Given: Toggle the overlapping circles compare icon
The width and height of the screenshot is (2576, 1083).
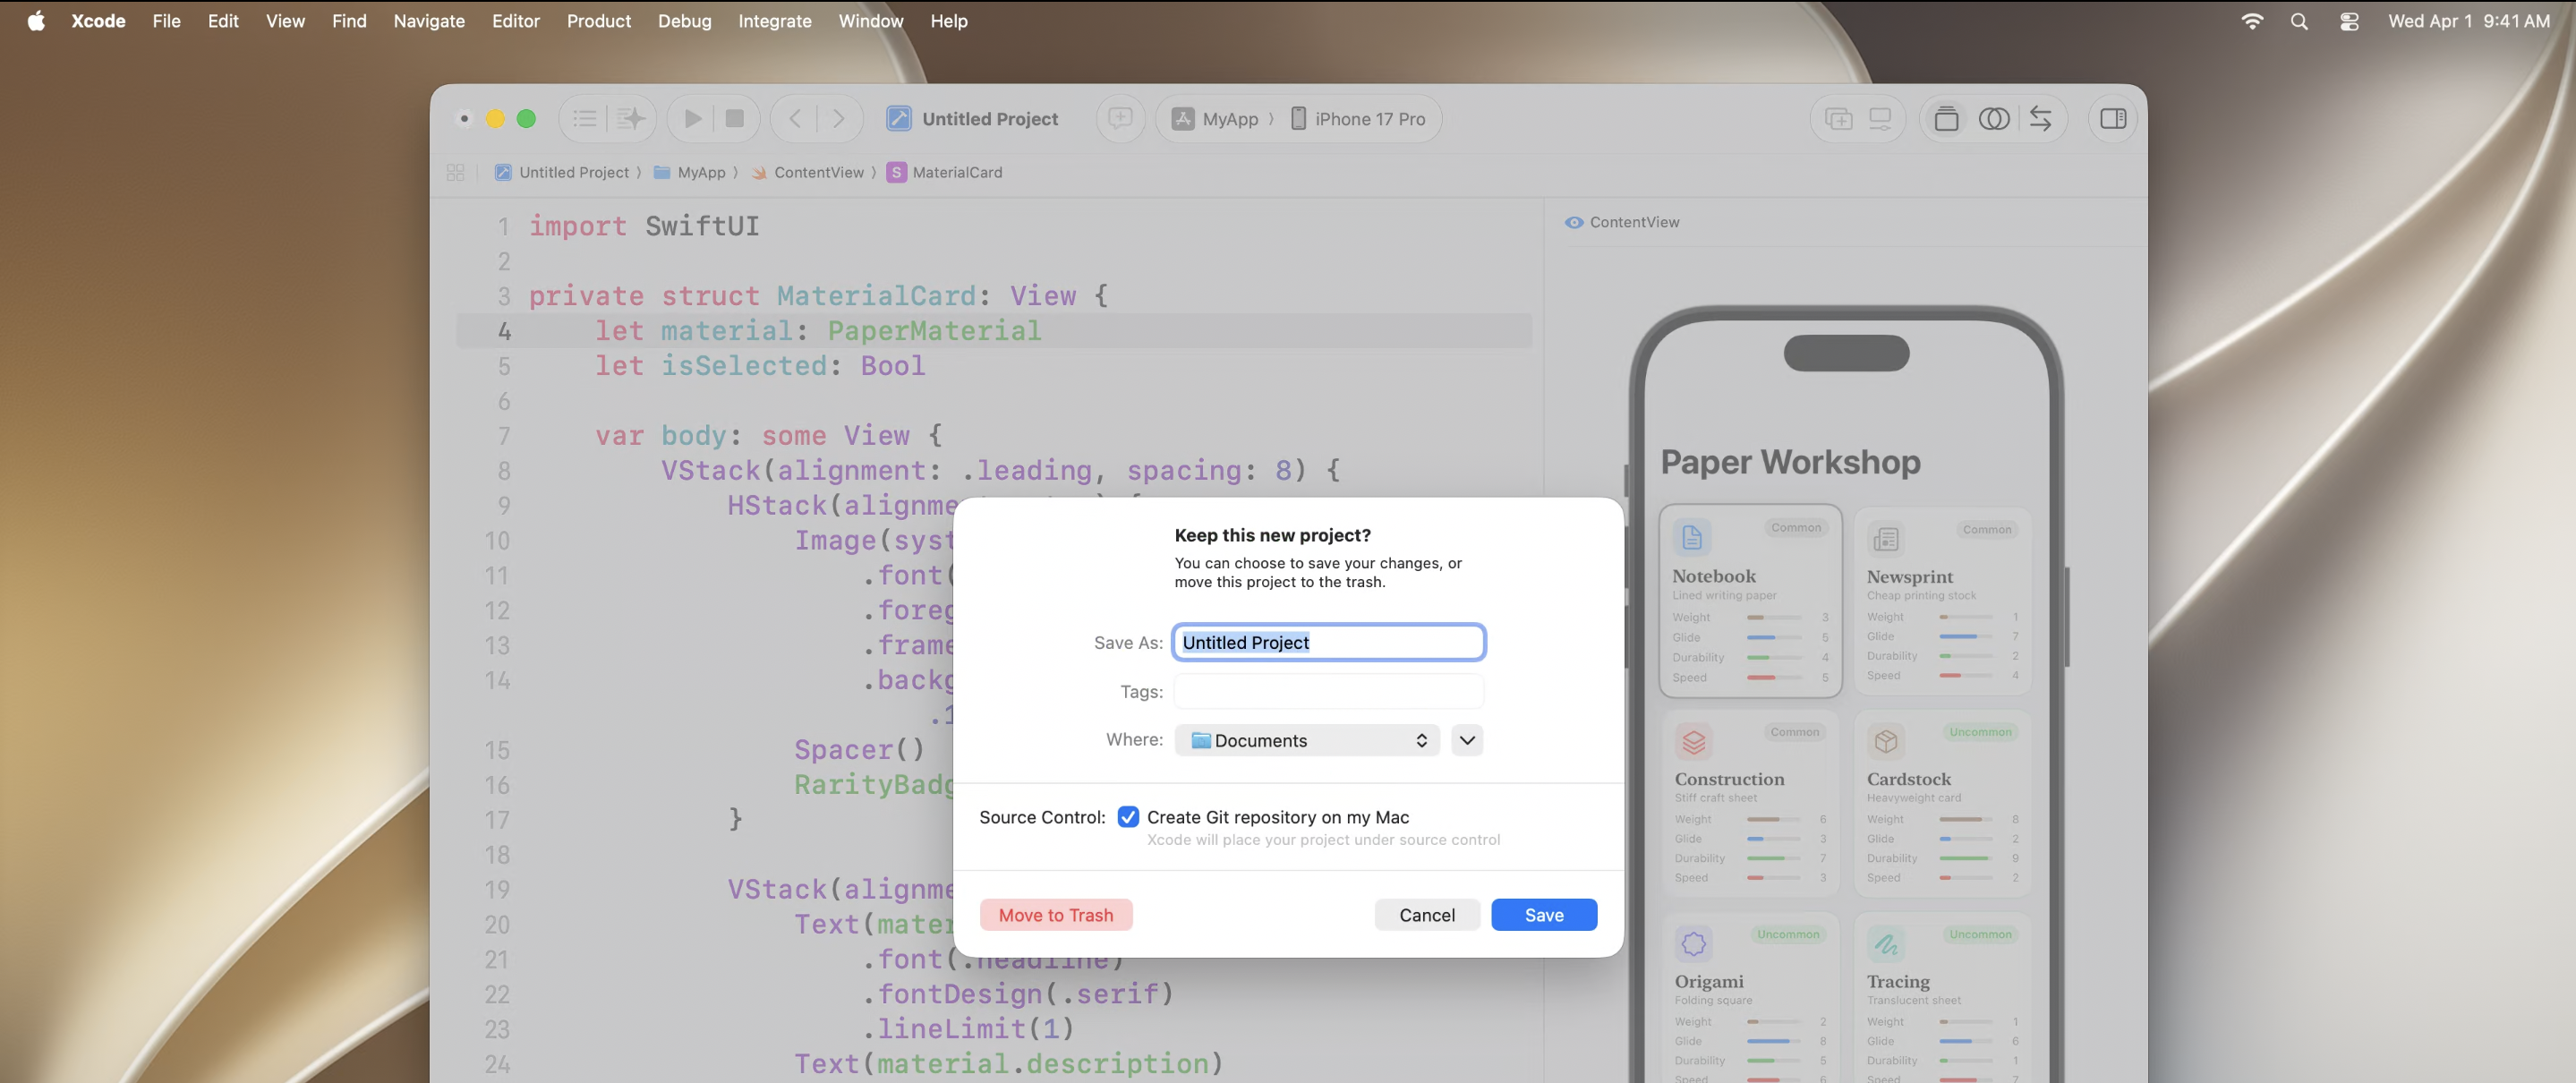Looking at the screenshot, I should 1994,119.
